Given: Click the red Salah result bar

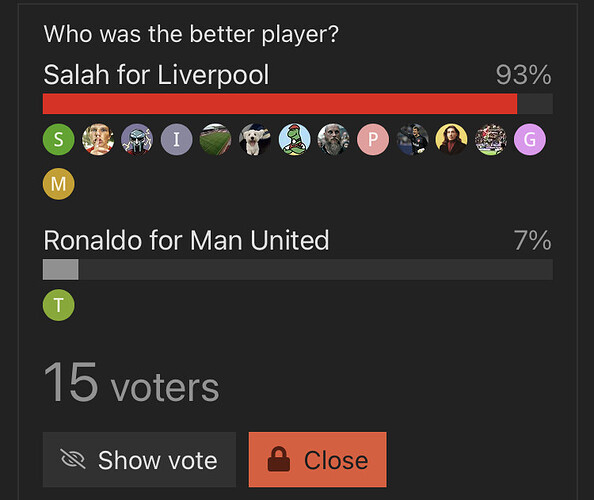Looking at the screenshot, I should pyautogui.click(x=280, y=104).
